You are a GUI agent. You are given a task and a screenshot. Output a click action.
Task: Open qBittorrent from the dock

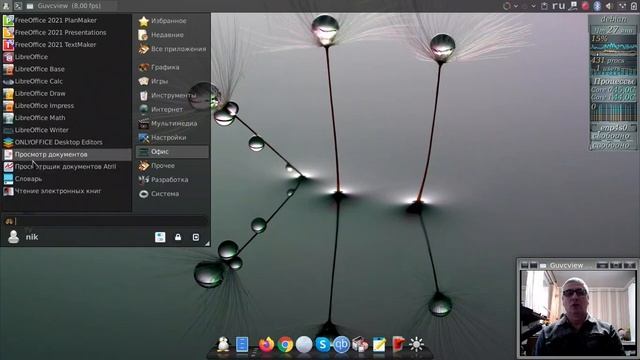coord(341,344)
